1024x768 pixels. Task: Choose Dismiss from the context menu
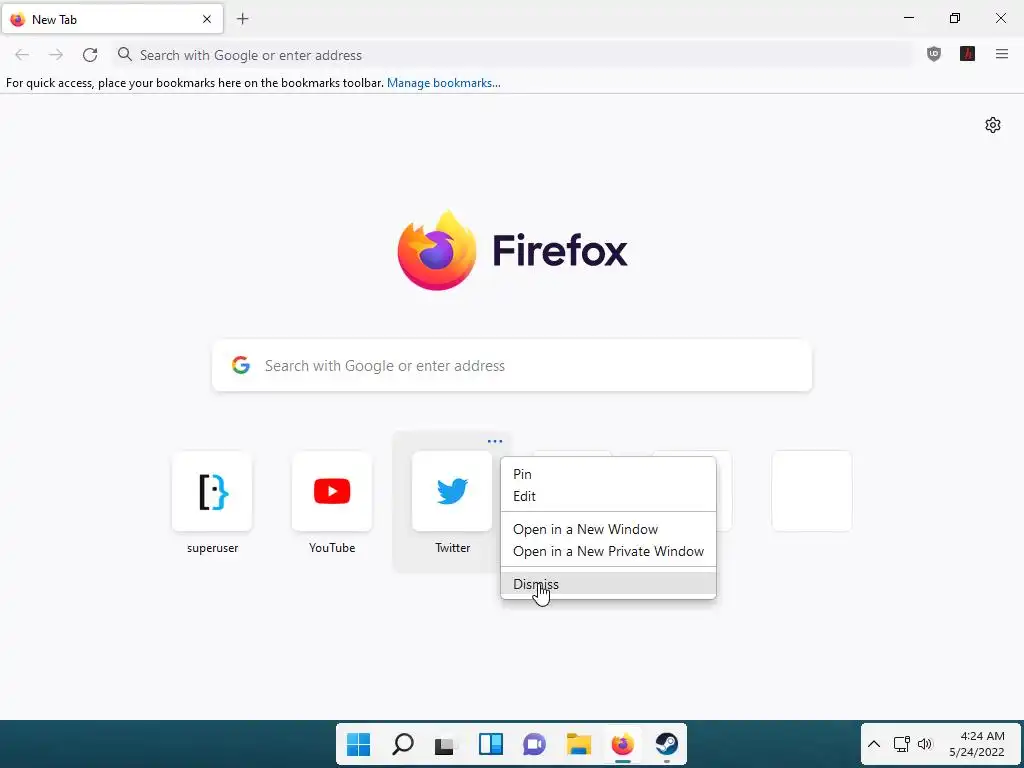point(608,584)
